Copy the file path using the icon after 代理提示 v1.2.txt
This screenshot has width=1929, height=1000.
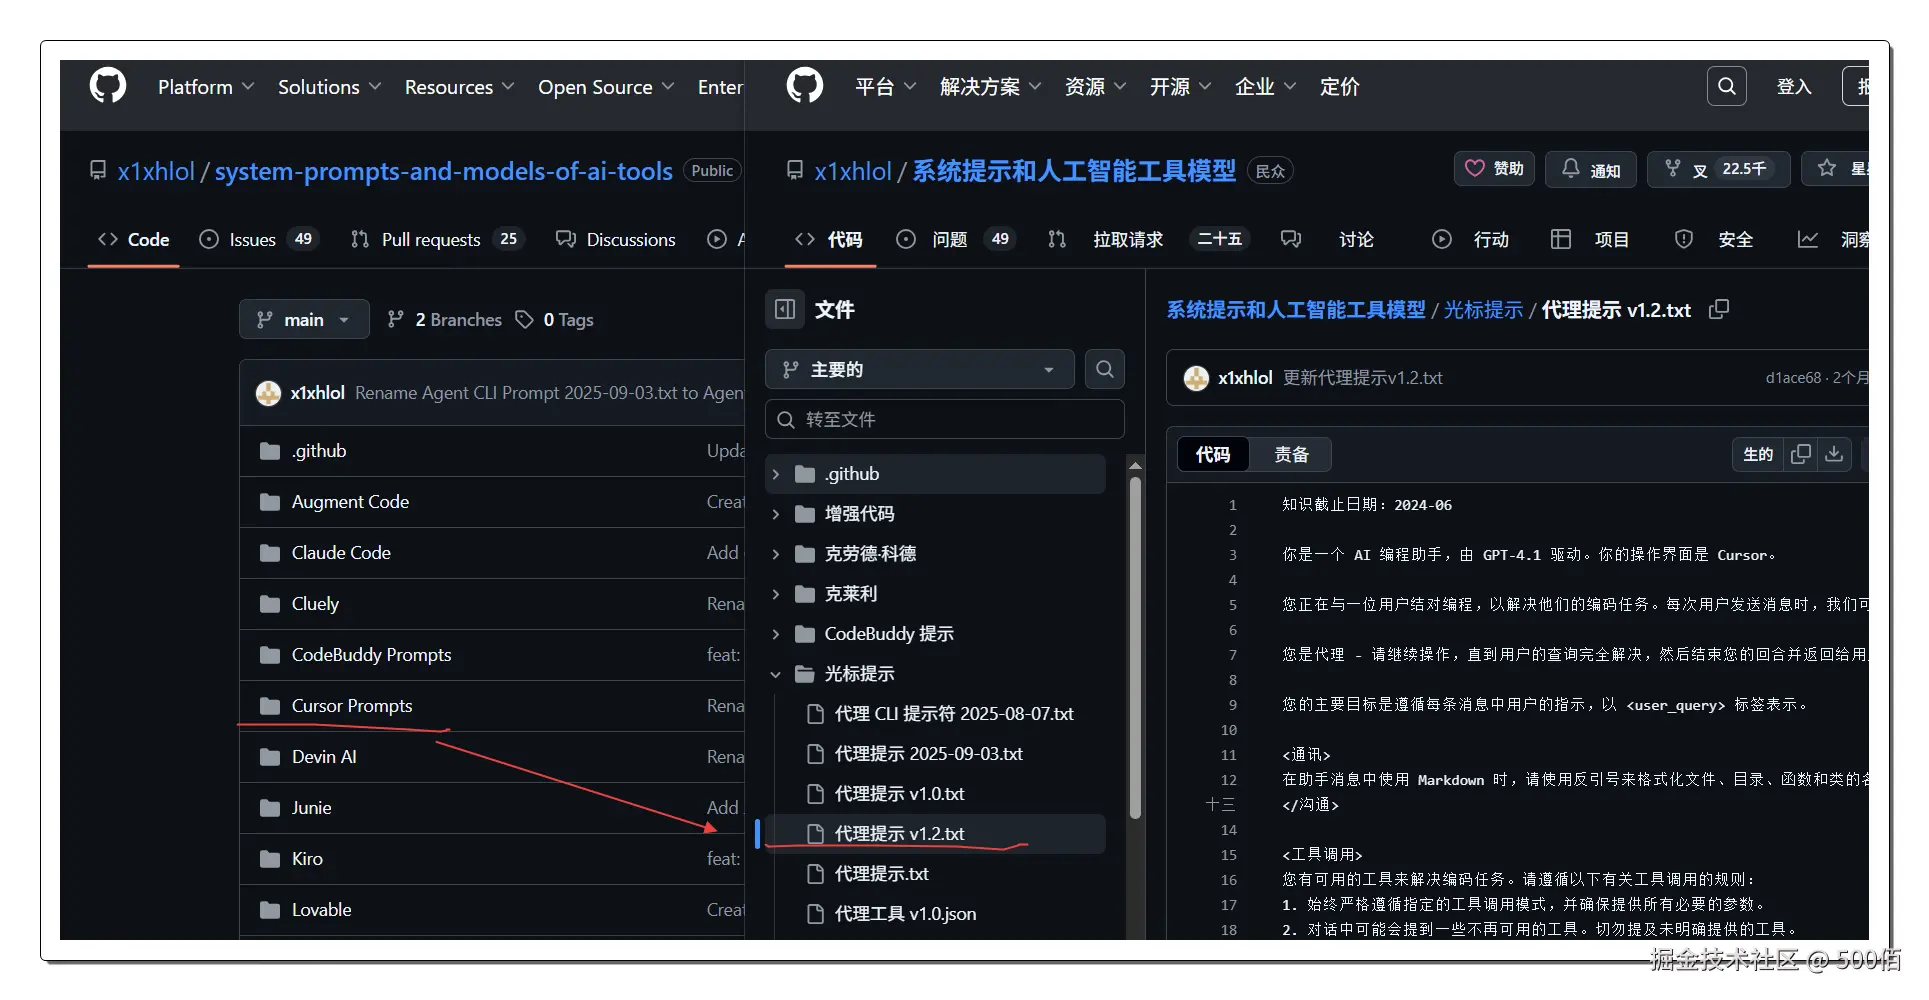(x=1719, y=309)
